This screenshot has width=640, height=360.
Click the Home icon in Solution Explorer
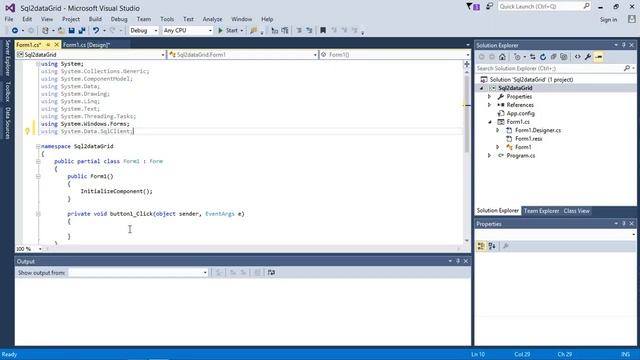point(502,57)
